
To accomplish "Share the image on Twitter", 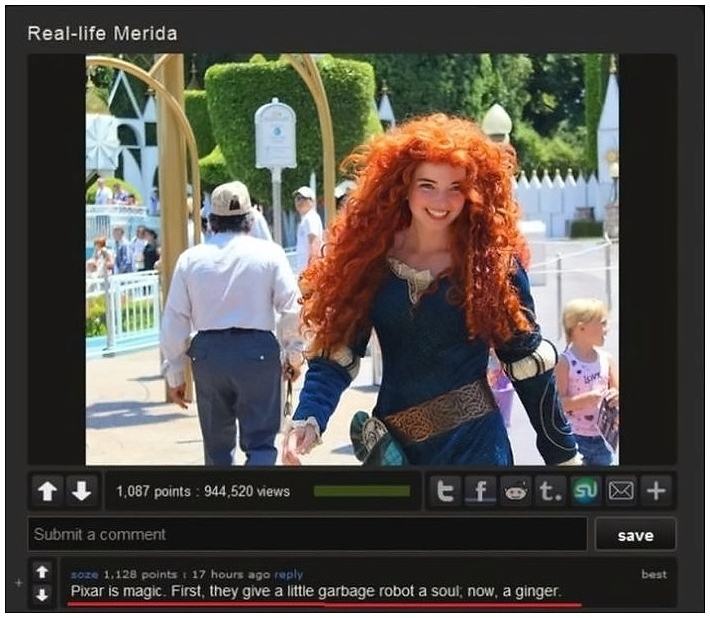I will pyautogui.click(x=446, y=491).
